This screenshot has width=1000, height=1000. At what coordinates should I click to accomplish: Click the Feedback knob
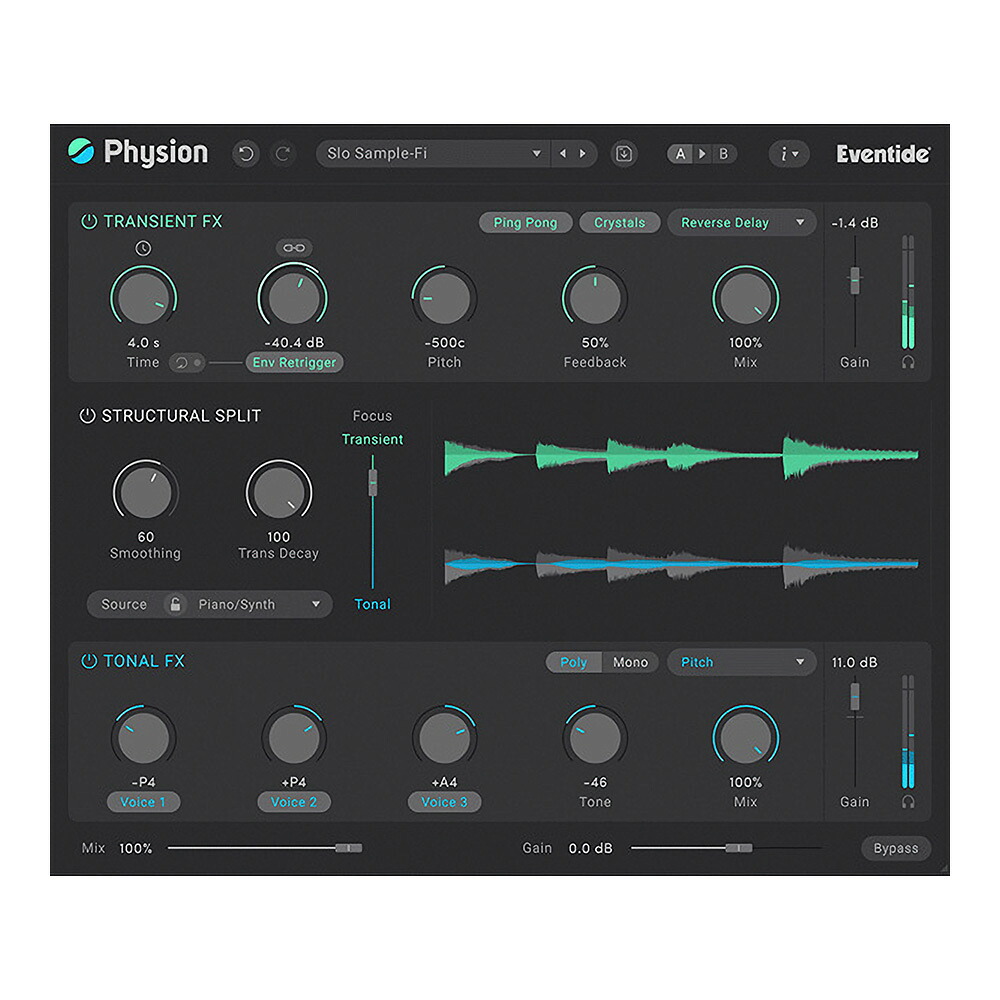coord(595,298)
